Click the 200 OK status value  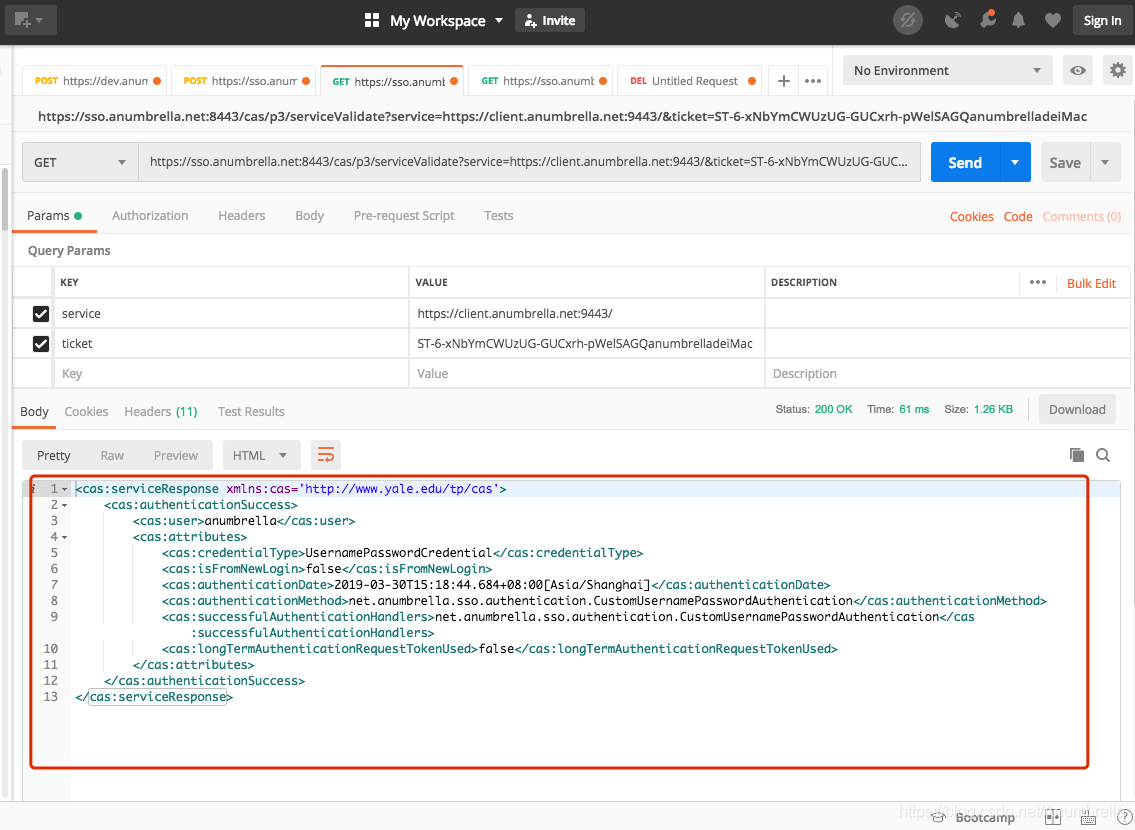tap(833, 409)
